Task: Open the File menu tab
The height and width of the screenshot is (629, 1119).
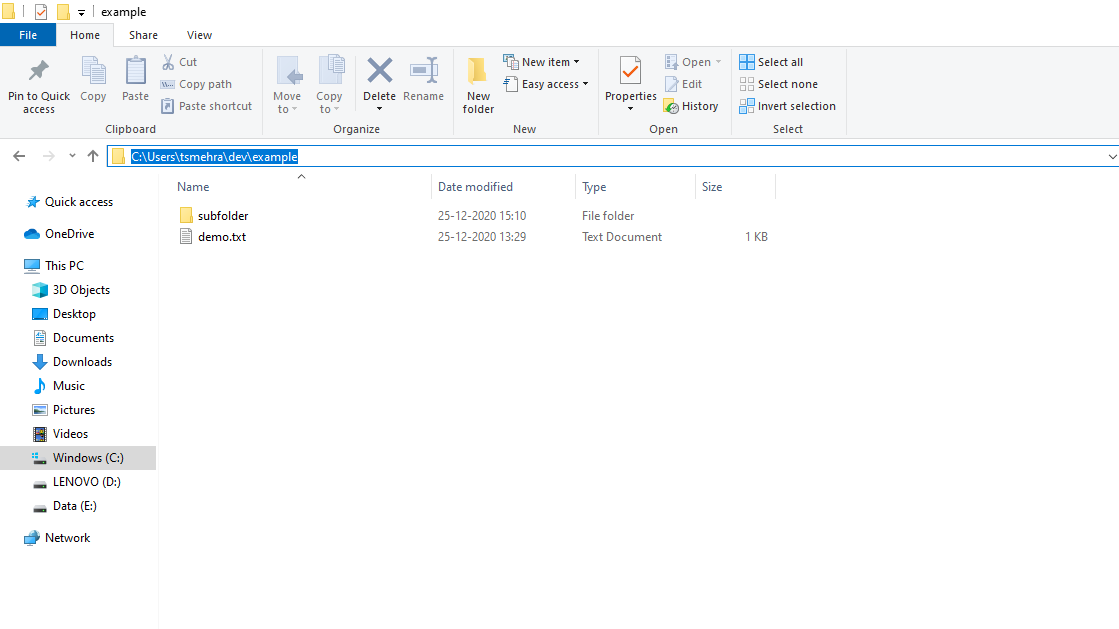Action: pyautogui.click(x=28, y=35)
